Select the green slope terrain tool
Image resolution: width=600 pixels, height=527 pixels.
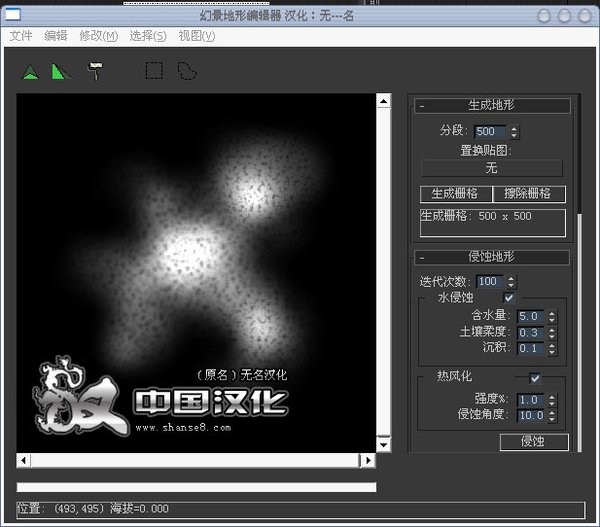click(61, 71)
